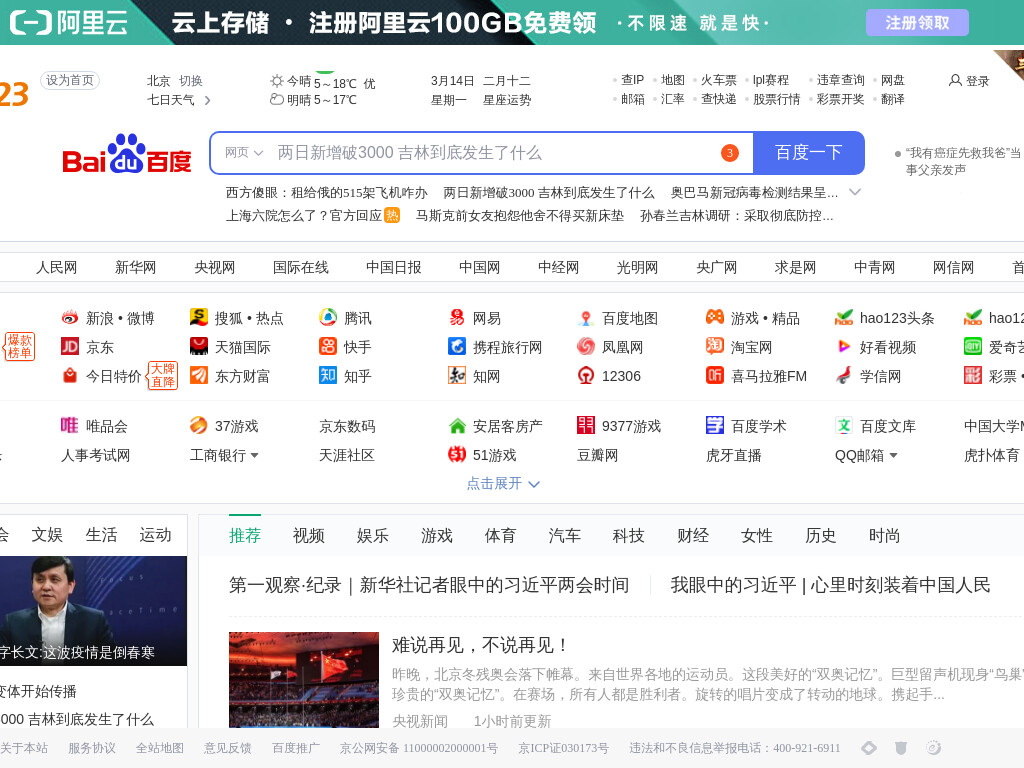Select the 科技 tab
Screen dimensions: 1024x768
tap(629, 536)
